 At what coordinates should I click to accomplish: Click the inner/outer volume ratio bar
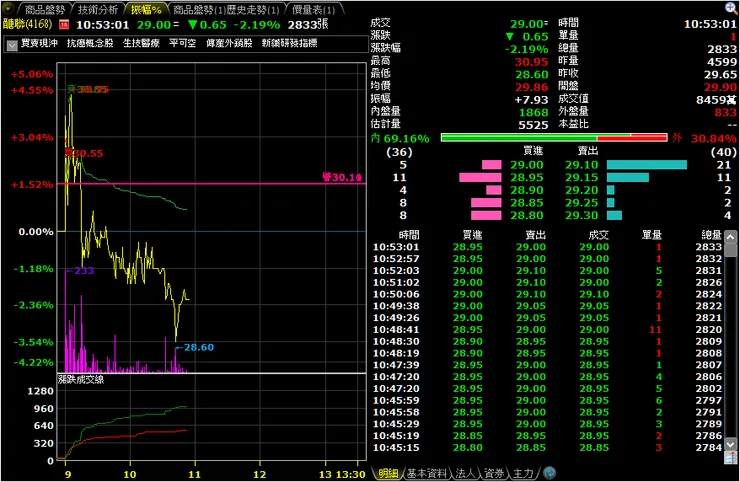(x=554, y=138)
